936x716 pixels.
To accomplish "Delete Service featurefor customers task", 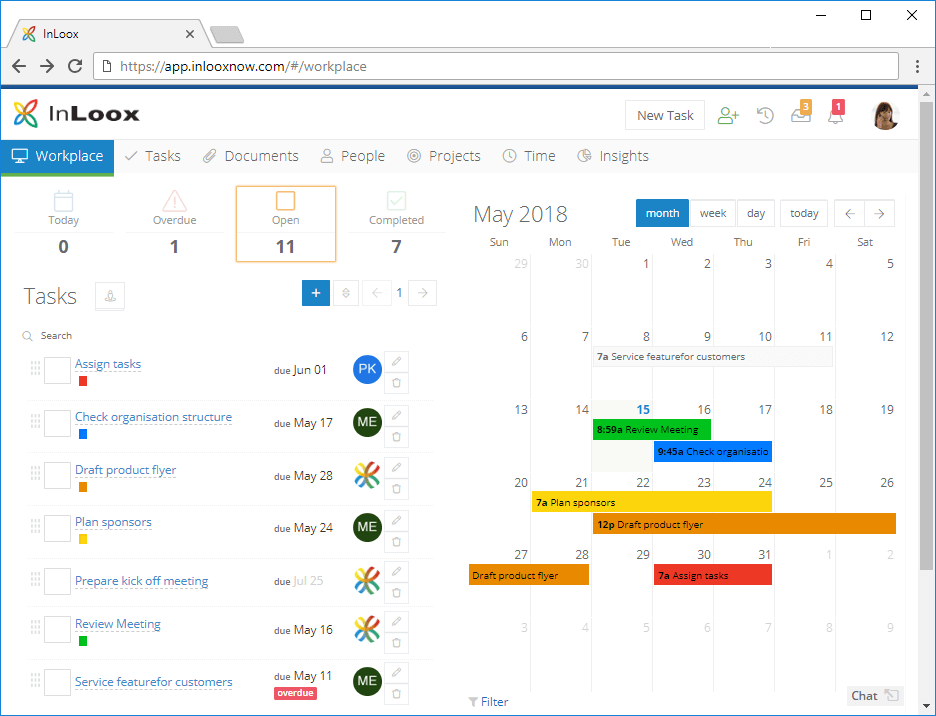I will [x=396, y=695].
